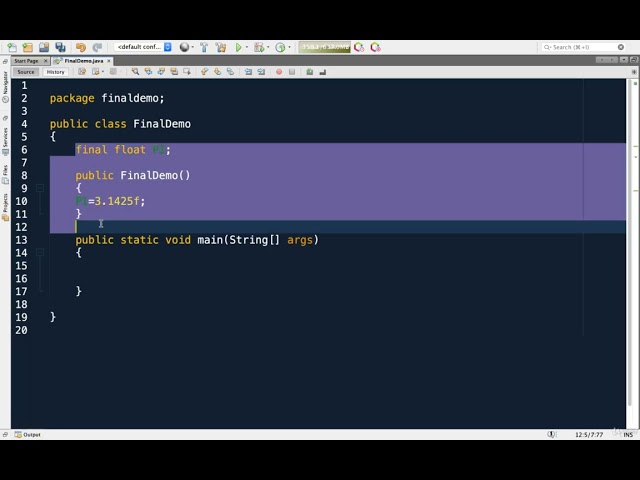Click Shift Line Right icon
This screenshot has height=480, width=640.
(261, 72)
